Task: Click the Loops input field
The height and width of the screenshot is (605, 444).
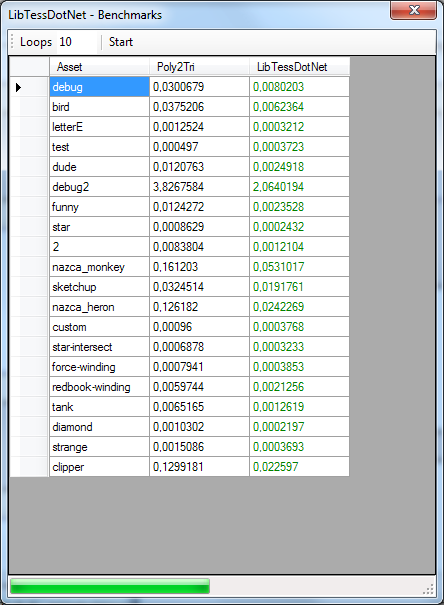Action: click(x=77, y=42)
